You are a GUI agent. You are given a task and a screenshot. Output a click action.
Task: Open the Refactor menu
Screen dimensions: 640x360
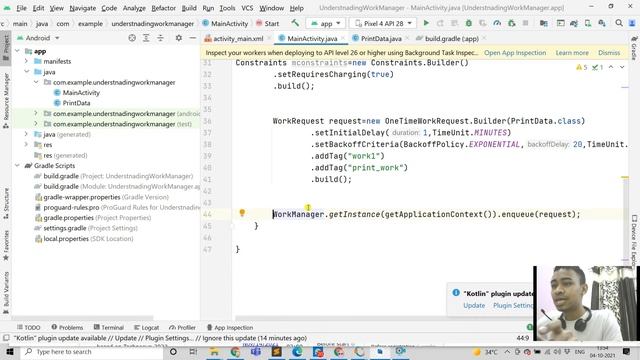[x=163, y=8]
